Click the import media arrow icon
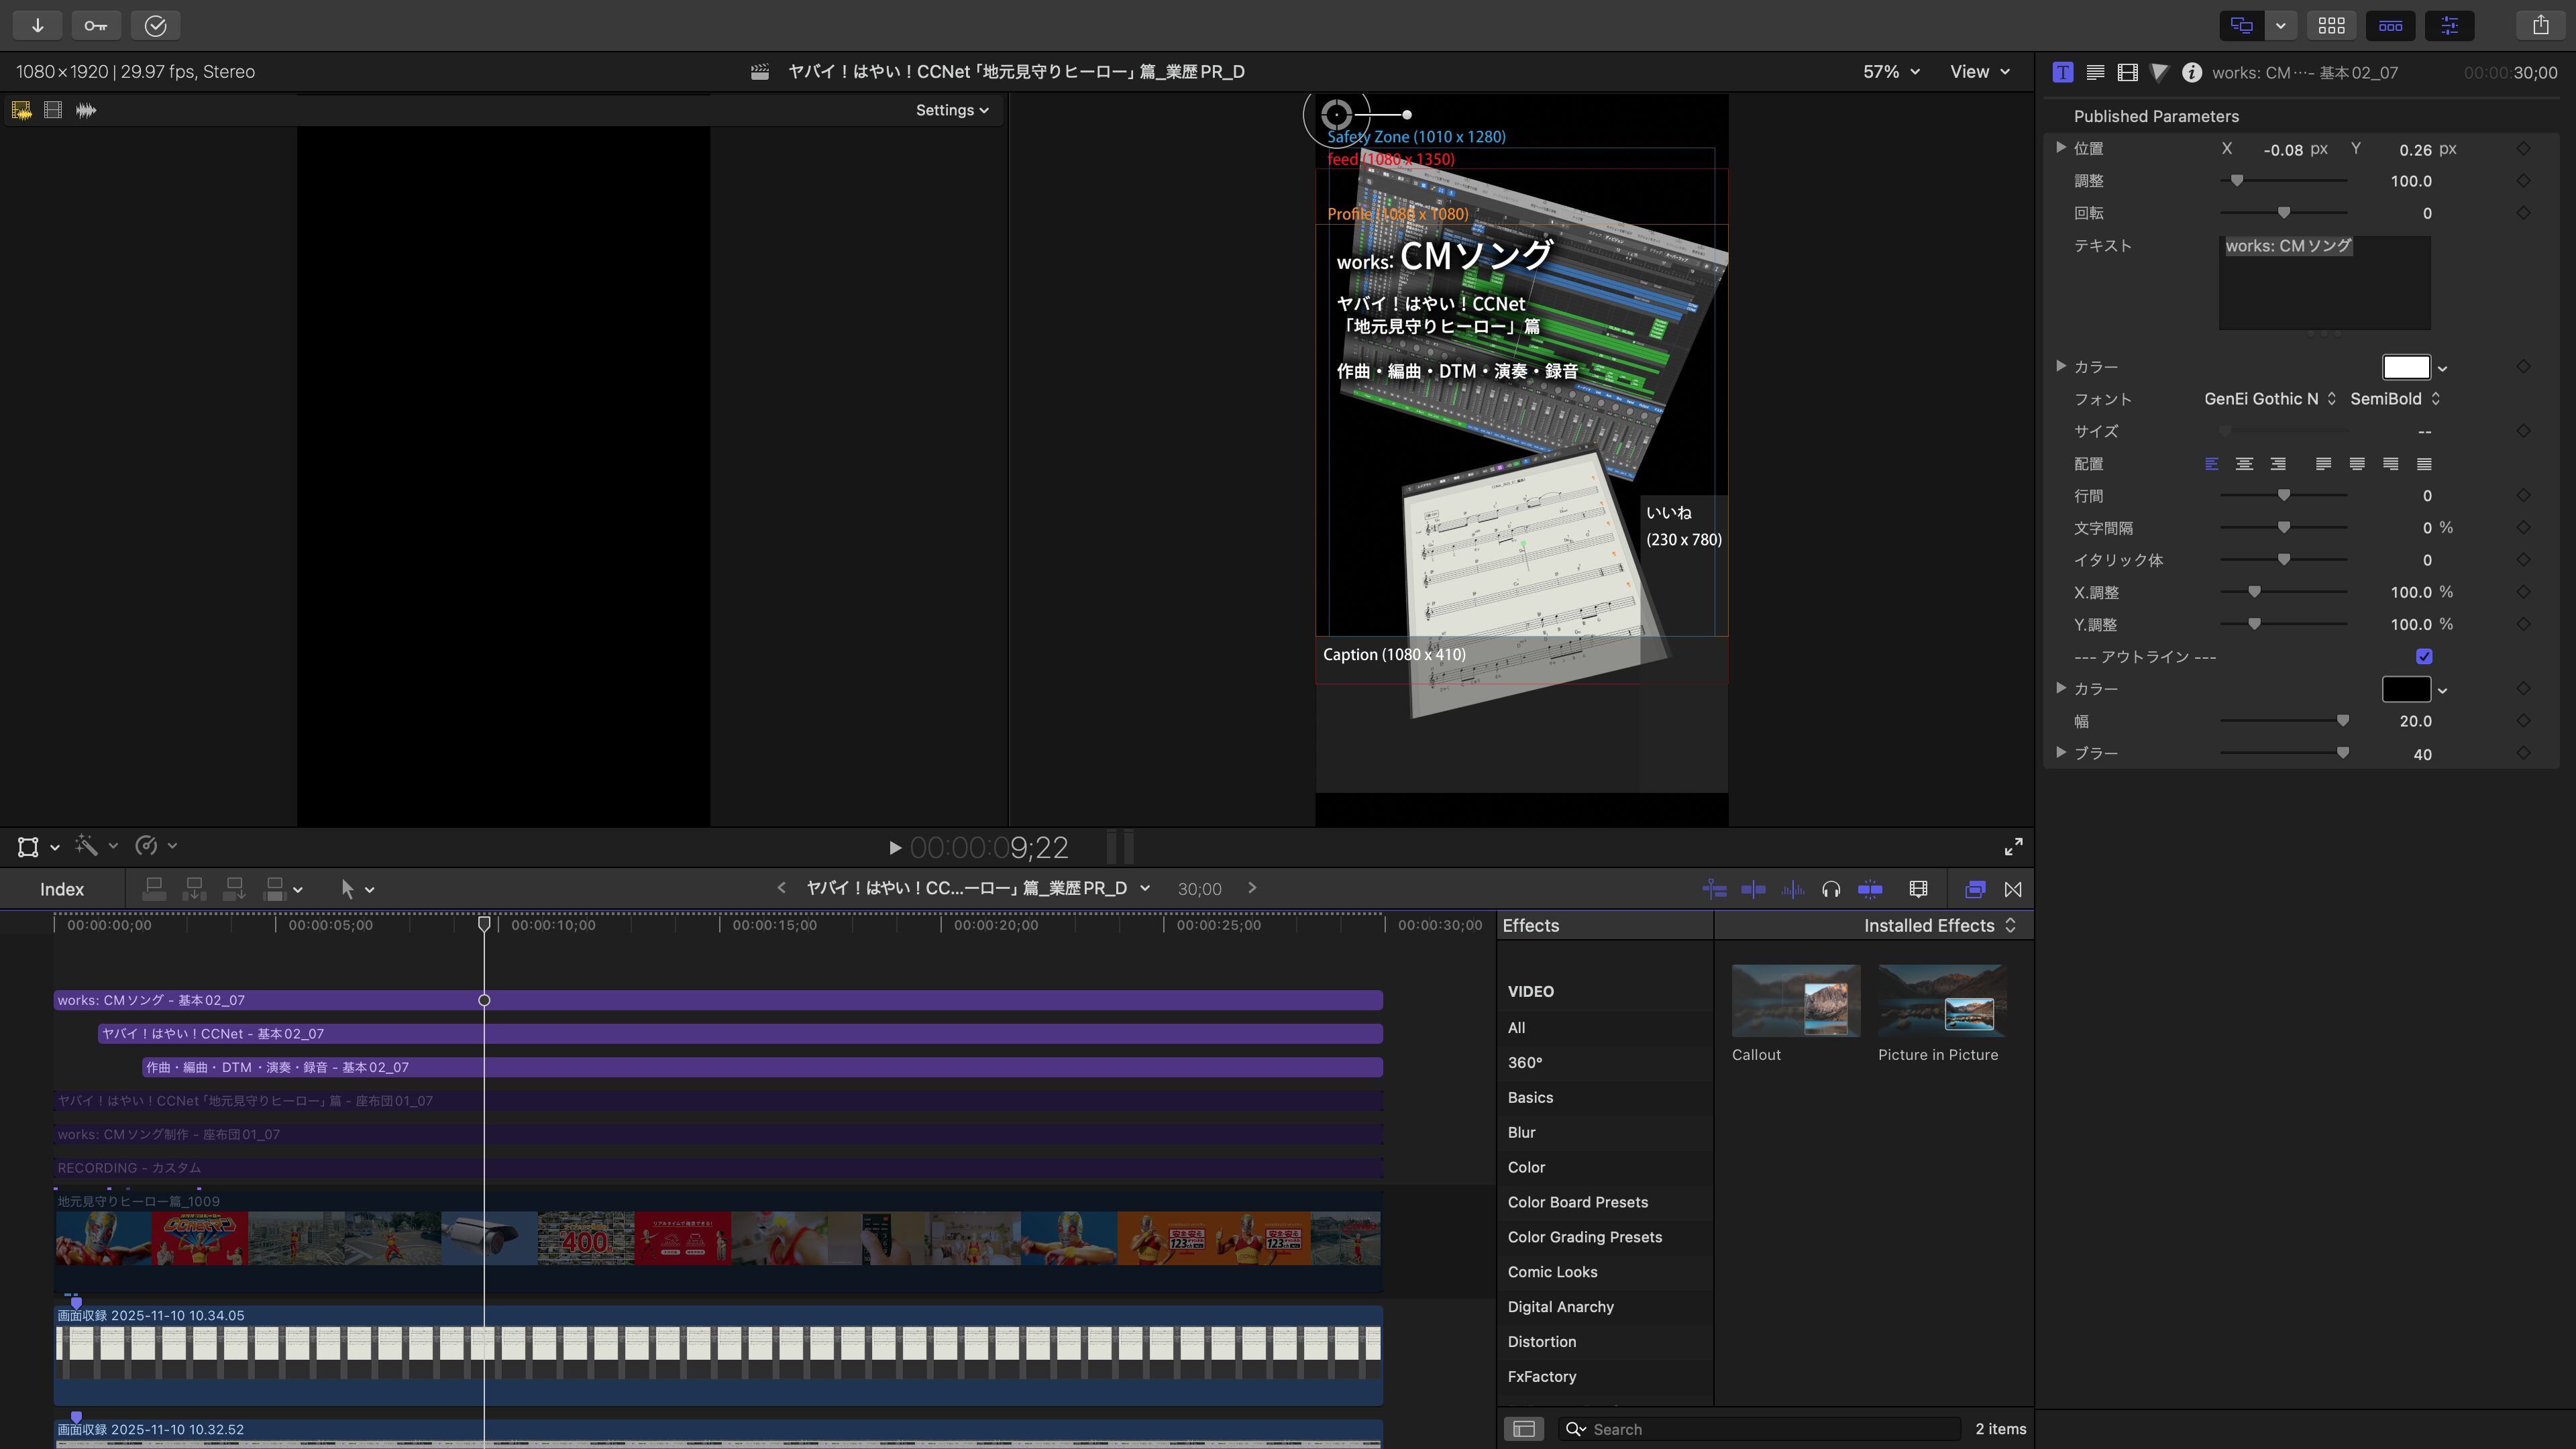 pos(37,25)
